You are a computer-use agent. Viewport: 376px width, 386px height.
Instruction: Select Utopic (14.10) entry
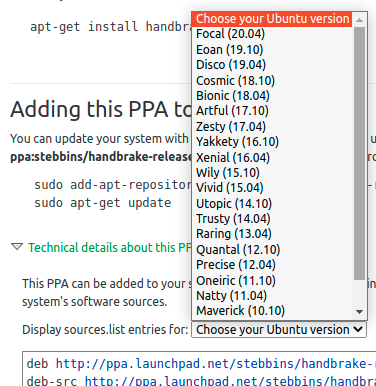point(272,203)
